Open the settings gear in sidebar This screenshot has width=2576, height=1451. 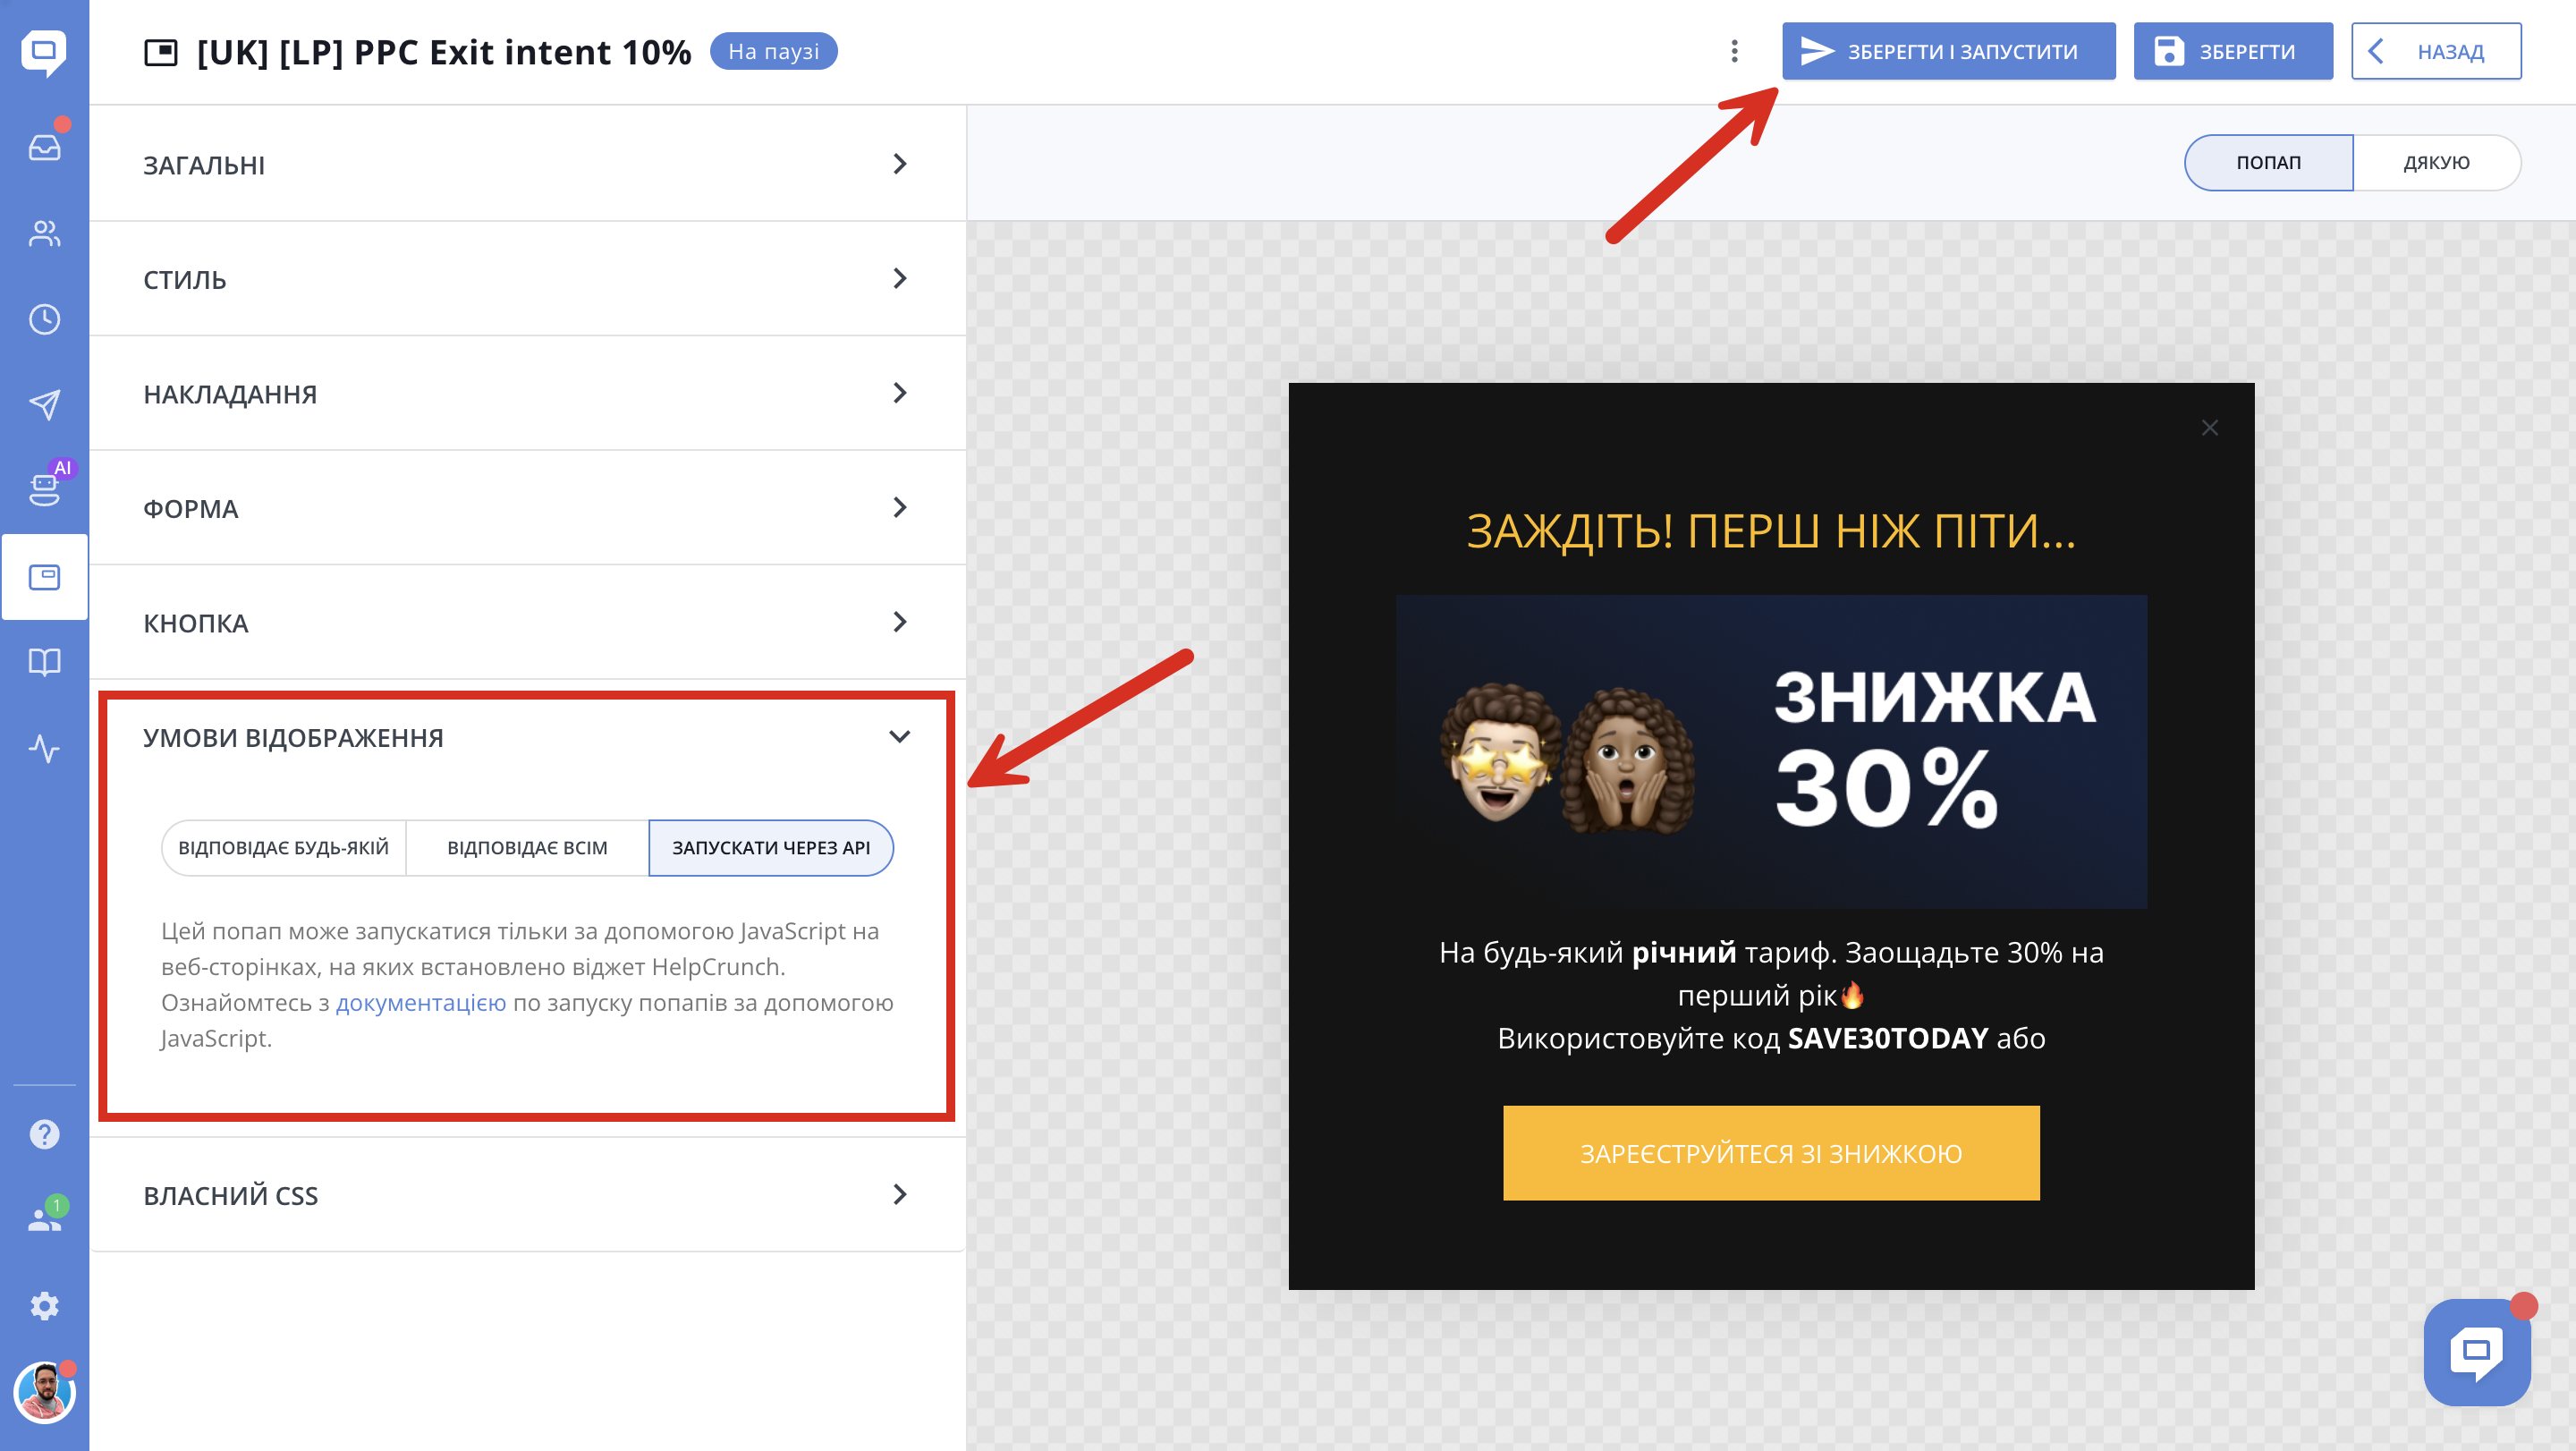[44, 1306]
